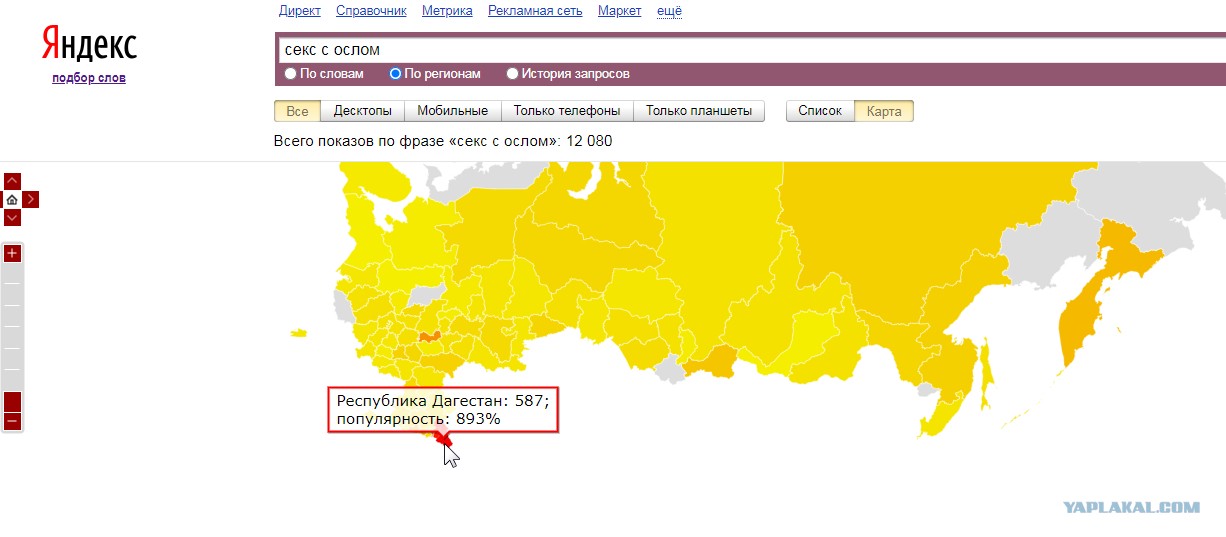This screenshot has height=537, width=1226.
Task: Click the total impressions text "12 080"
Action: click(589, 141)
